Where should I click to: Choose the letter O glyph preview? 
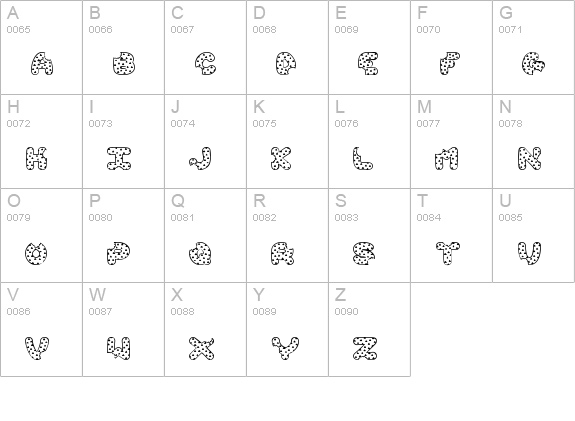(36, 253)
